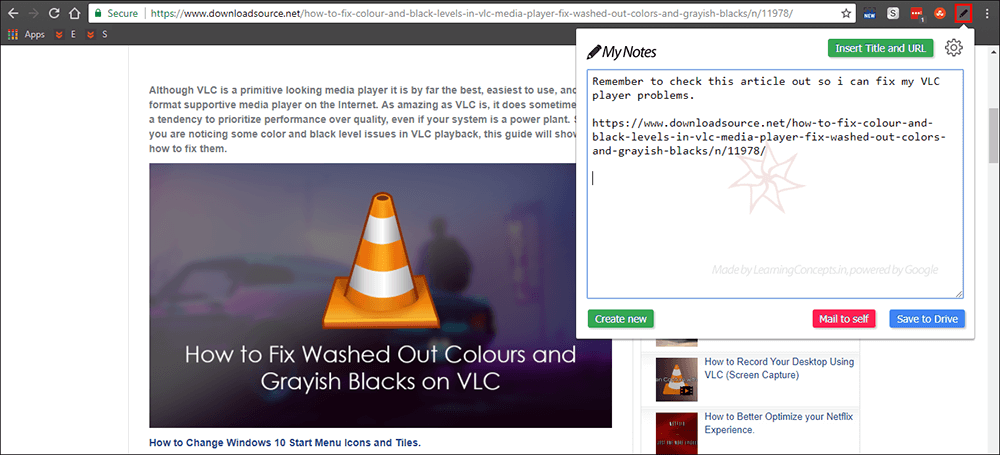
Task: Click Insert Title and URL button
Action: click(880, 48)
